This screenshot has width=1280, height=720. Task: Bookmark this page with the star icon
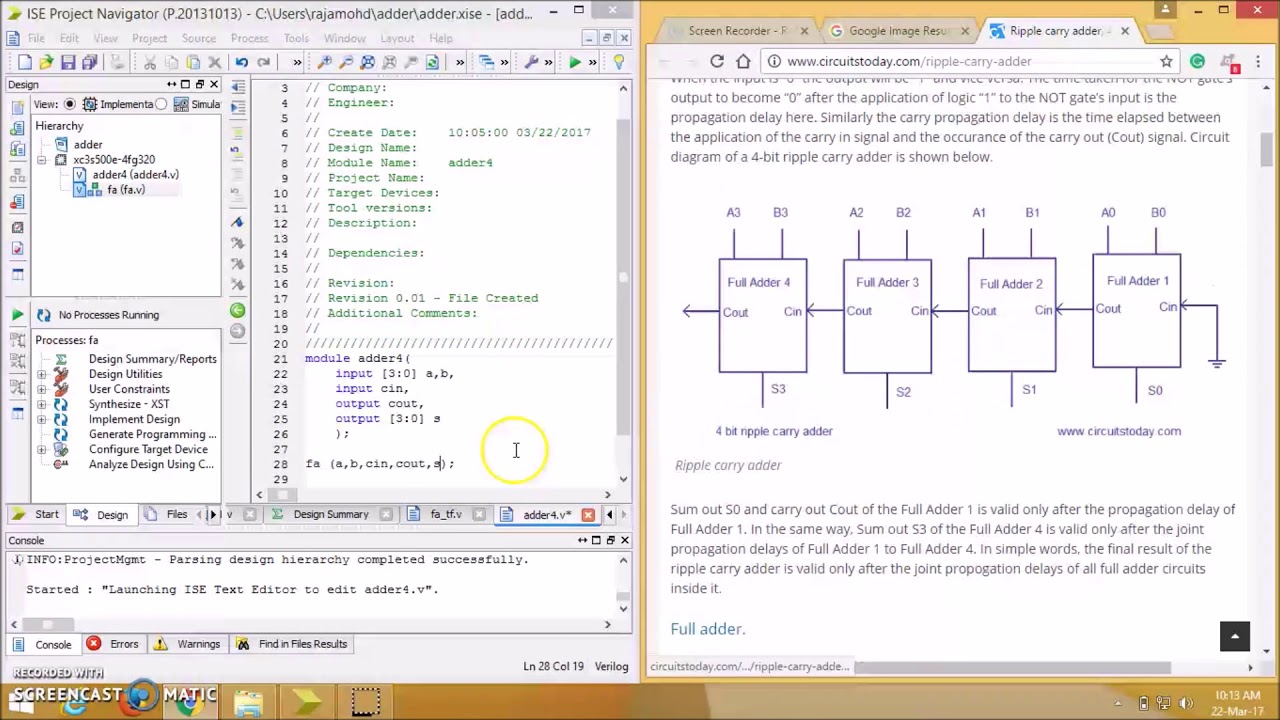(1166, 61)
